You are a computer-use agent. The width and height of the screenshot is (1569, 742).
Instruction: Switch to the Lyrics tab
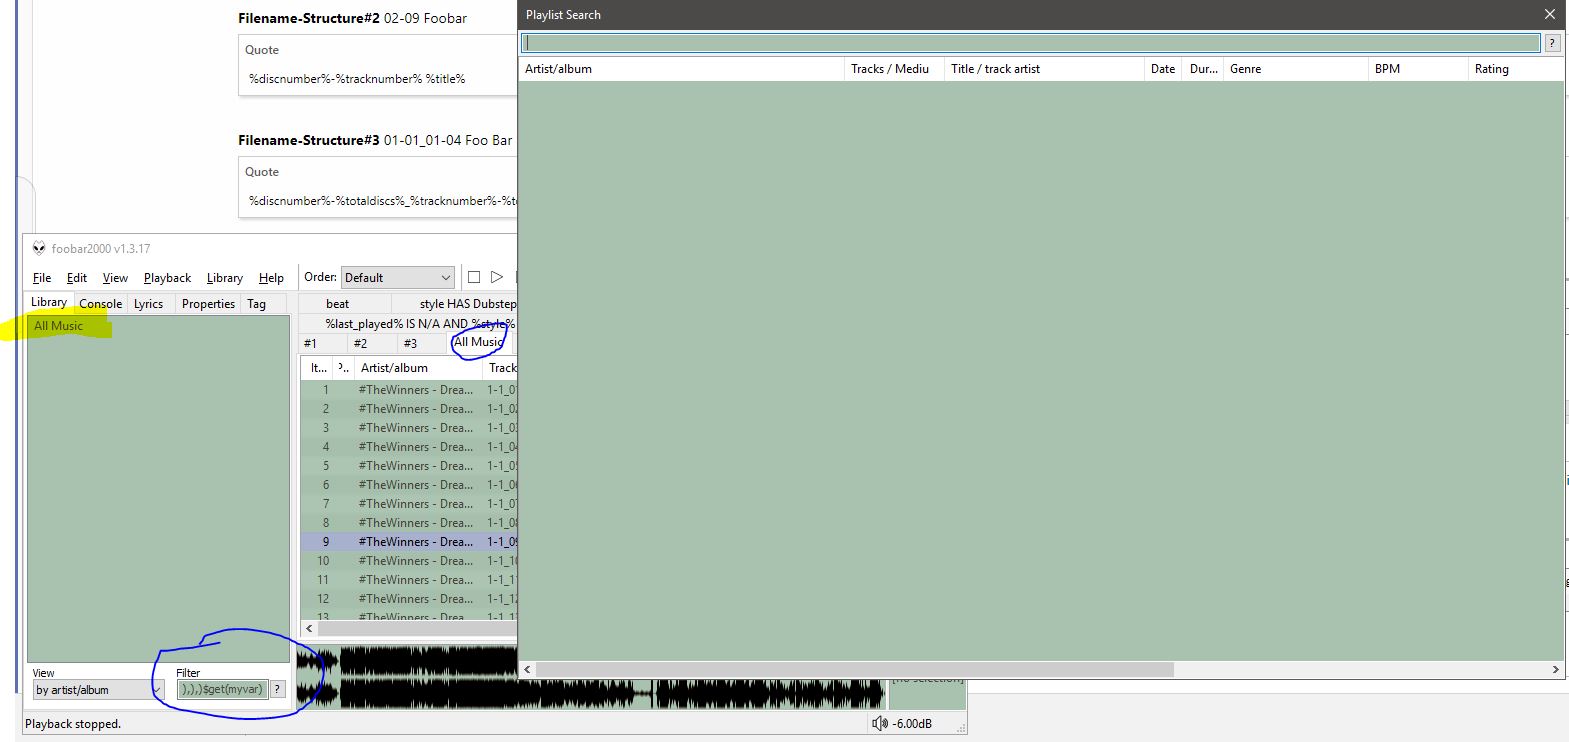point(149,304)
